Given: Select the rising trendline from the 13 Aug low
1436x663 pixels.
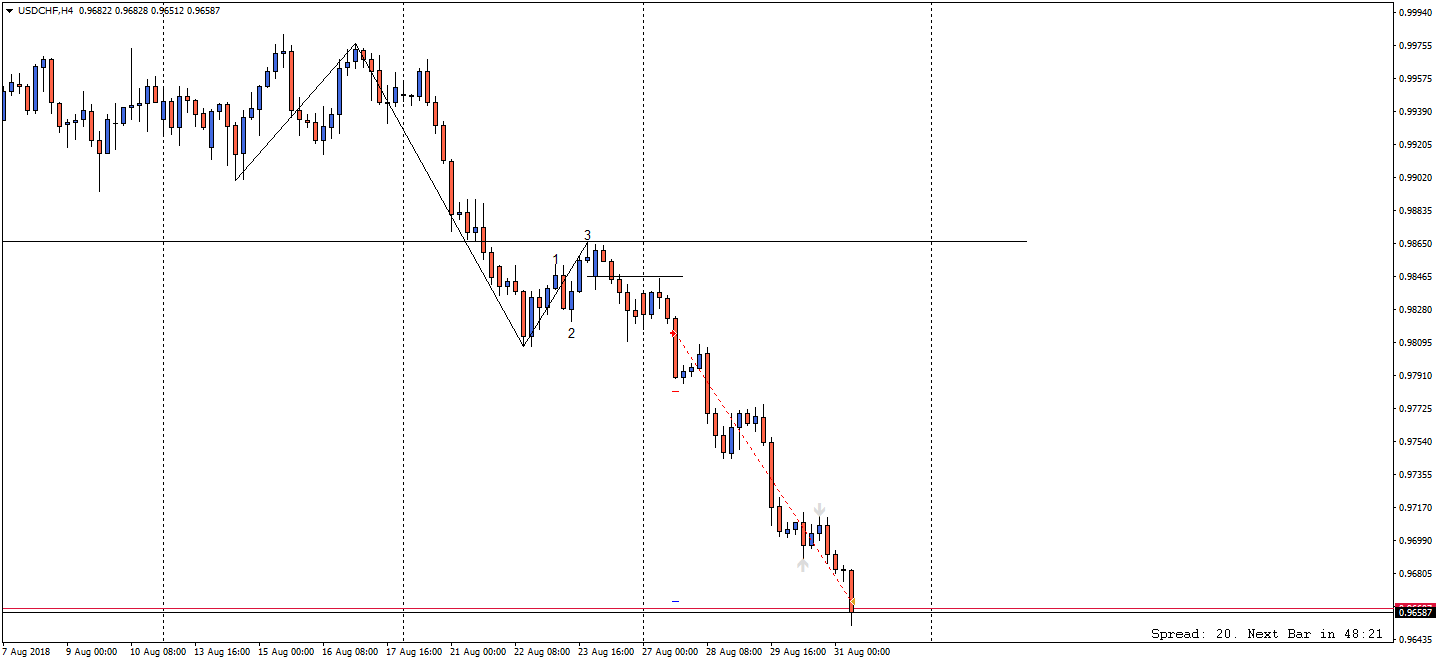Looking at the screenshot, I should [x=296, y=113].
